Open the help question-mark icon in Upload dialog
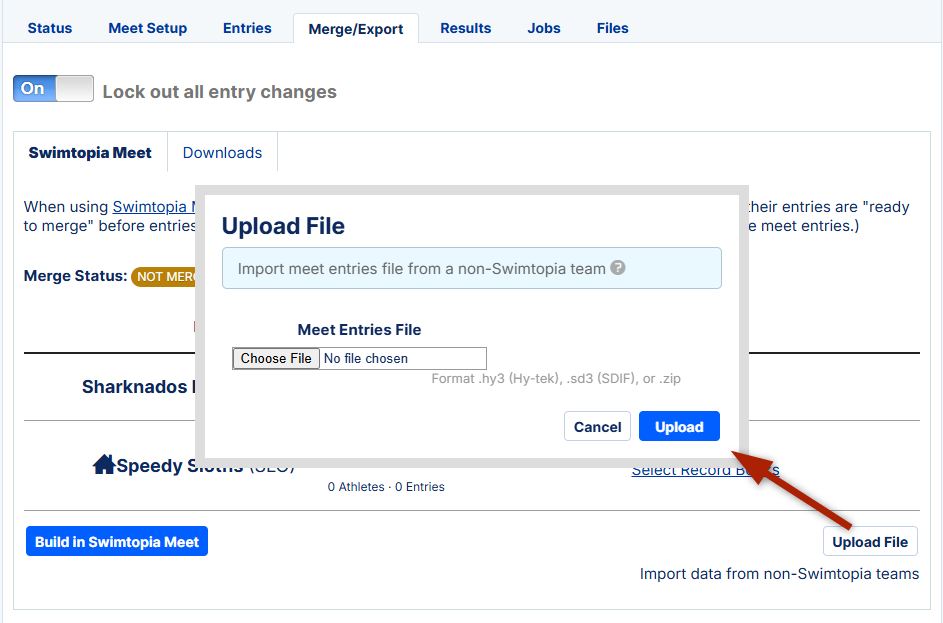Viewport: 943px width, 623px height. tap(618, 268)
